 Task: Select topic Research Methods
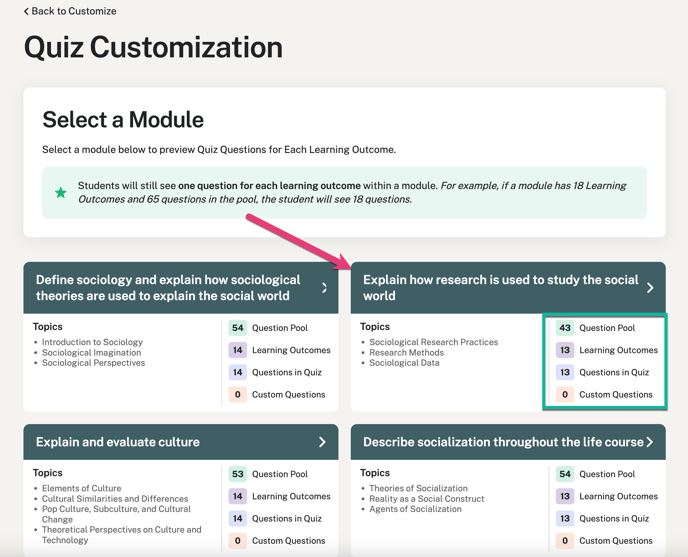[406, 352]
